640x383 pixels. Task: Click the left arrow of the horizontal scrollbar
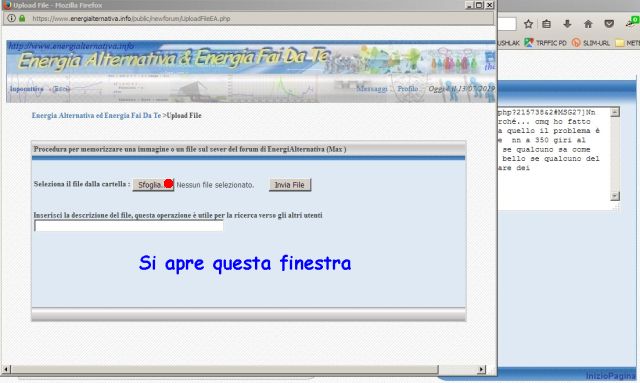coord(6,370)
